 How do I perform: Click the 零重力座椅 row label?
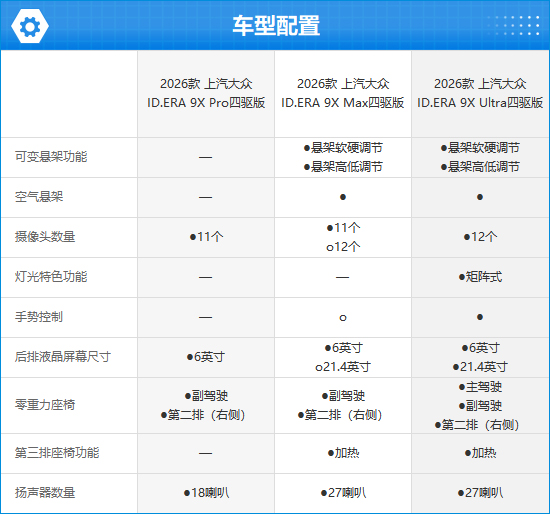click(x=45, y=405)
